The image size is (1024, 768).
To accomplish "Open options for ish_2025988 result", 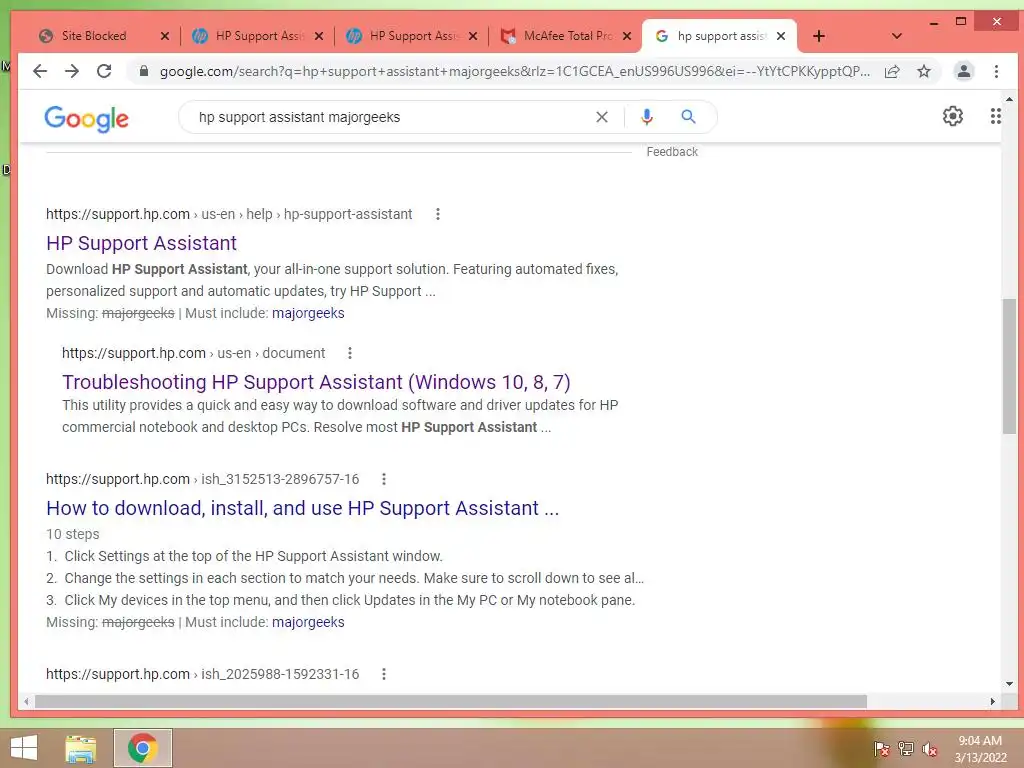I will pyautogui.click(x=384, y=674).
